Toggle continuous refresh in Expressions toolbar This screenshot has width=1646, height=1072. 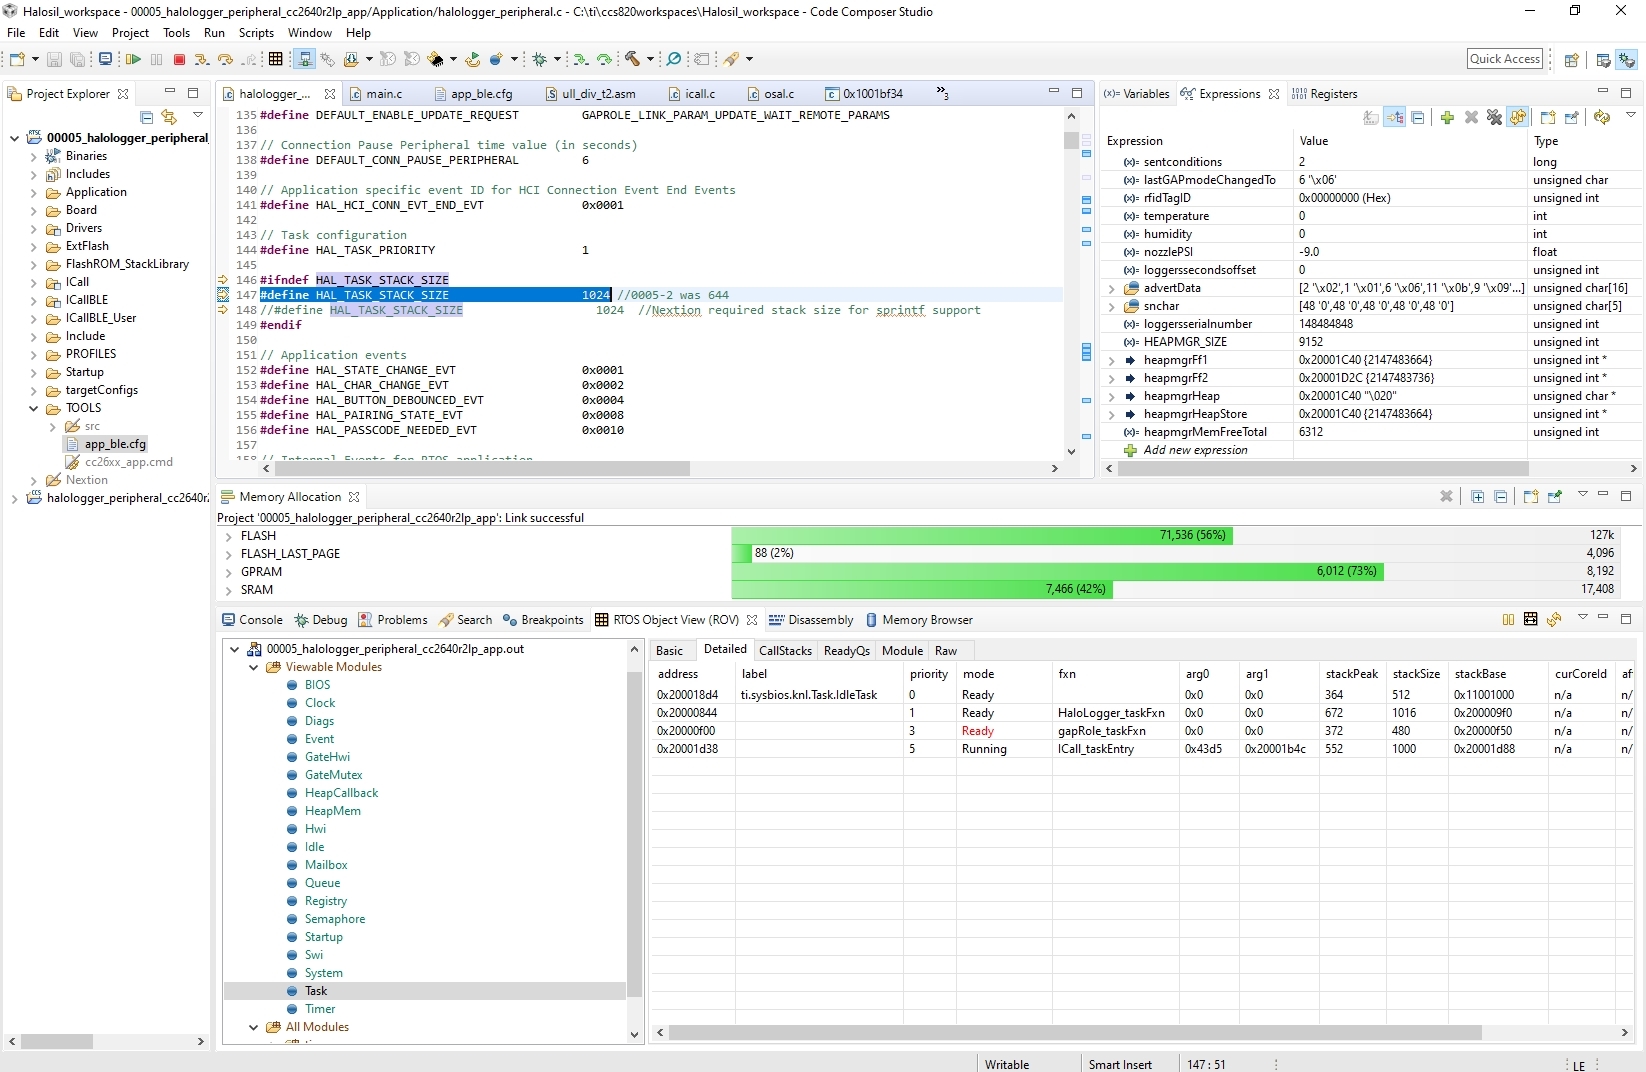click(1518, 118)
